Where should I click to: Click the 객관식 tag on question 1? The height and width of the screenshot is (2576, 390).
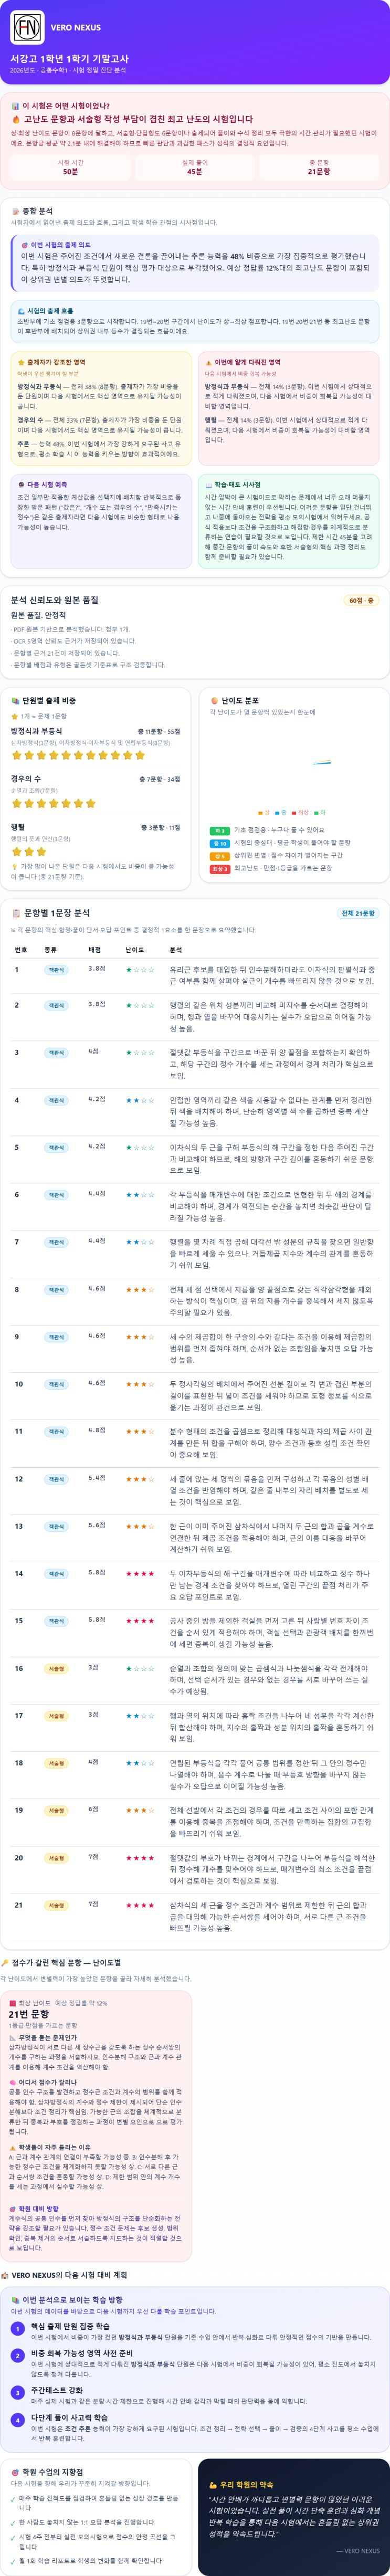57,969
